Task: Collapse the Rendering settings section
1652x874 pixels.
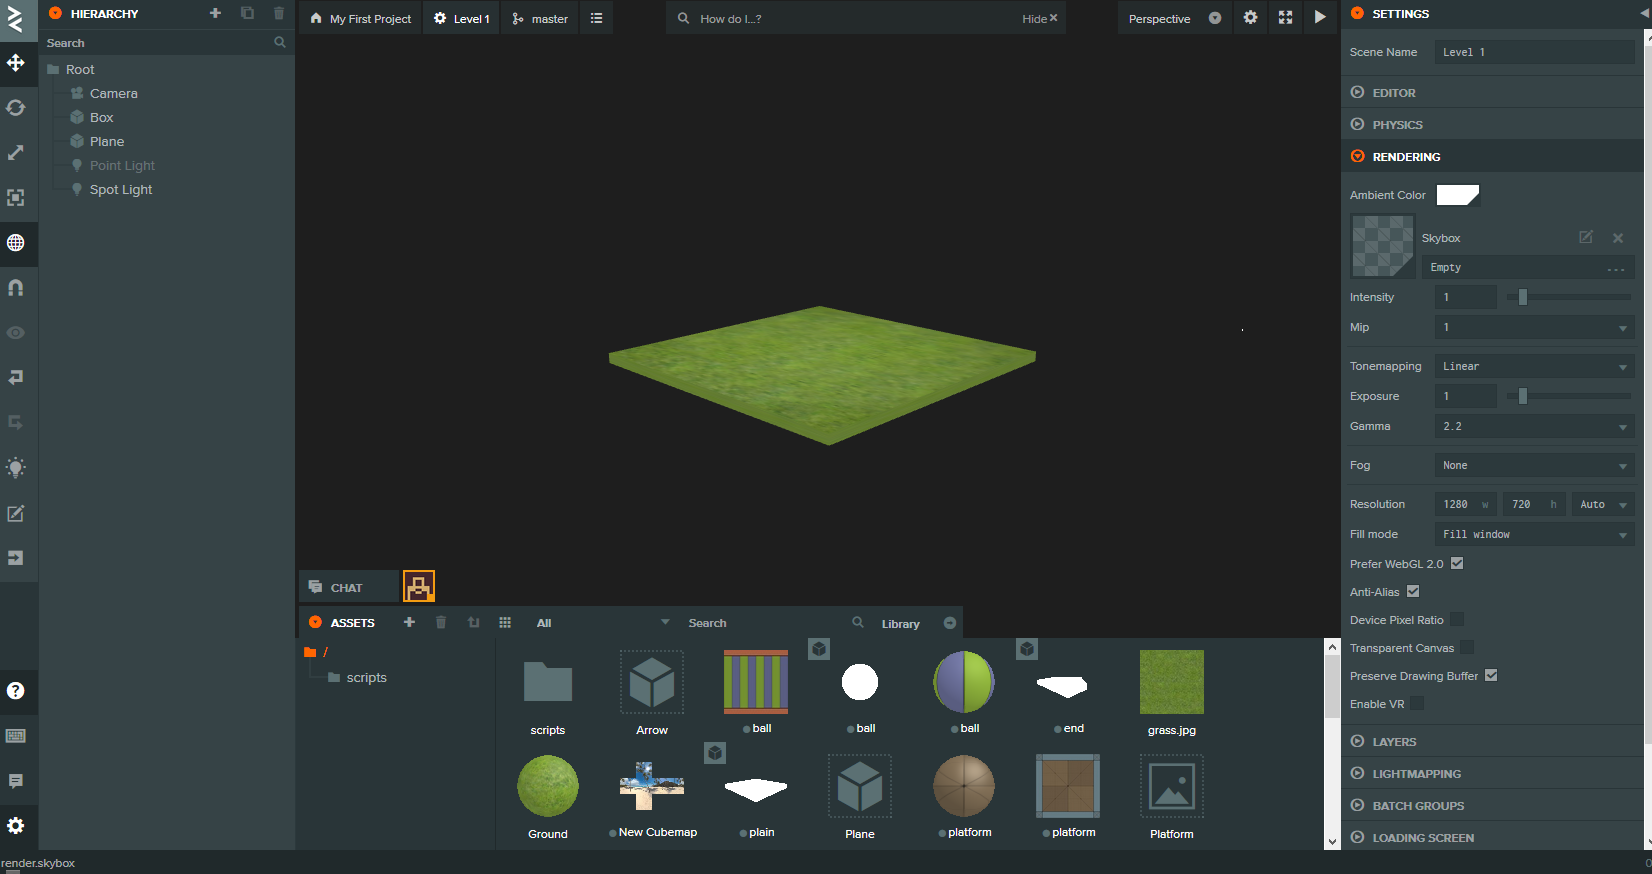Action: click(1490, 156)
